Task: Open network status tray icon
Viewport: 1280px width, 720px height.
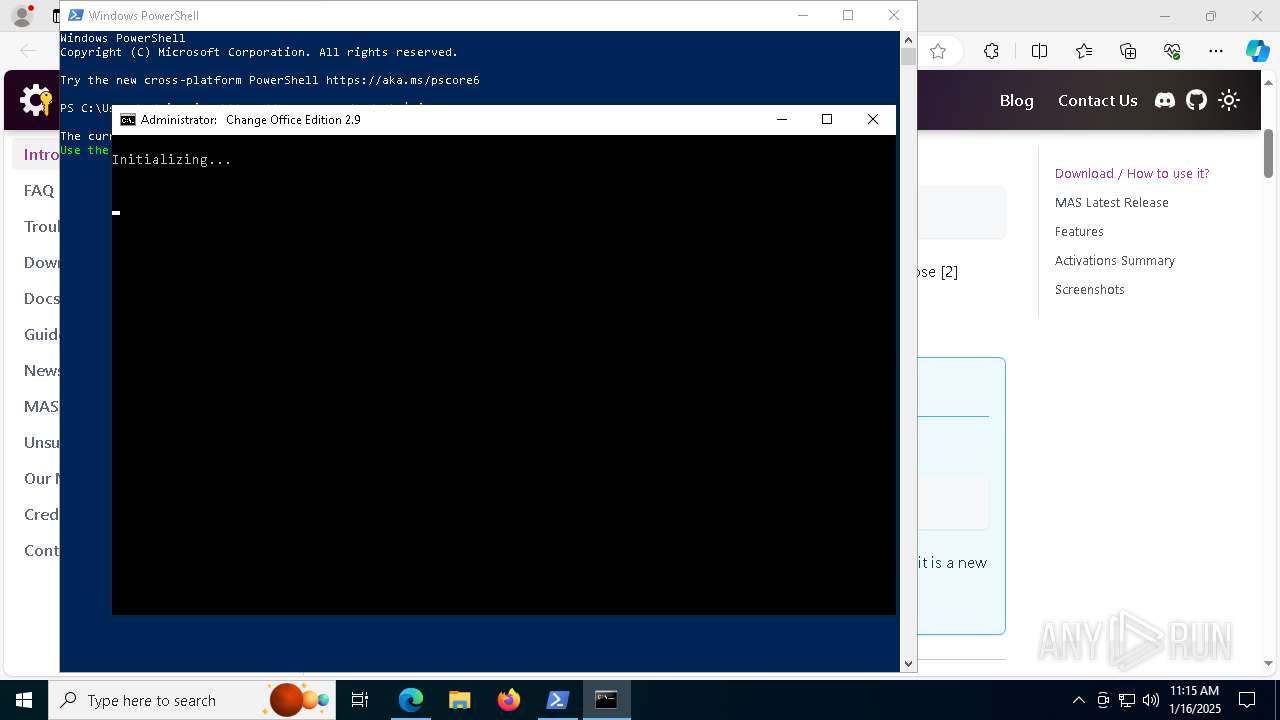Action: [1127, 700]
